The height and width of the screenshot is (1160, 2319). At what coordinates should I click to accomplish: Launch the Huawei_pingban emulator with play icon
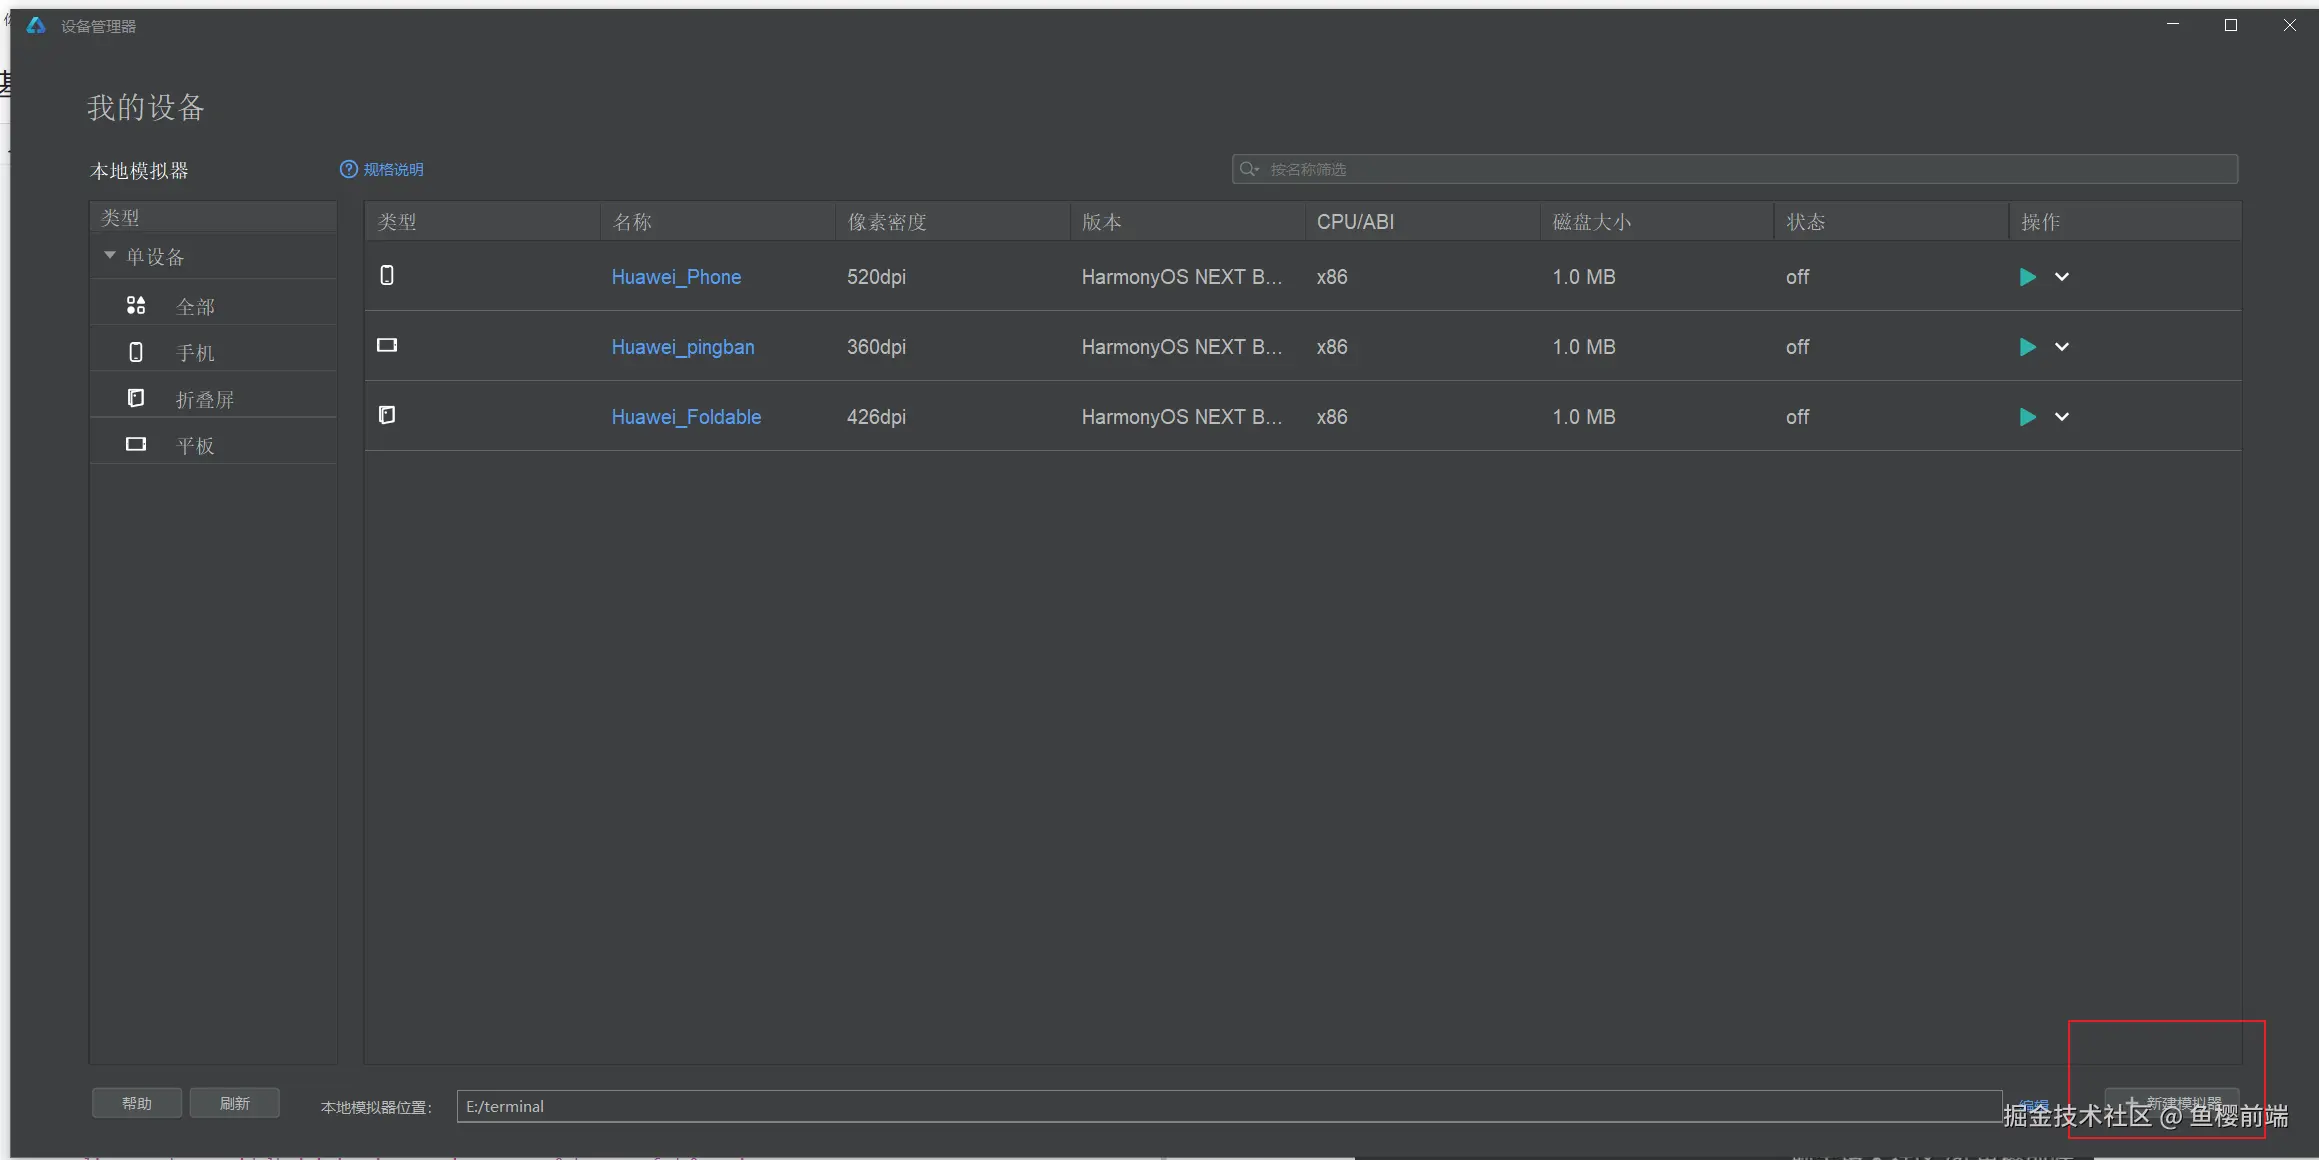point(2027,347)
